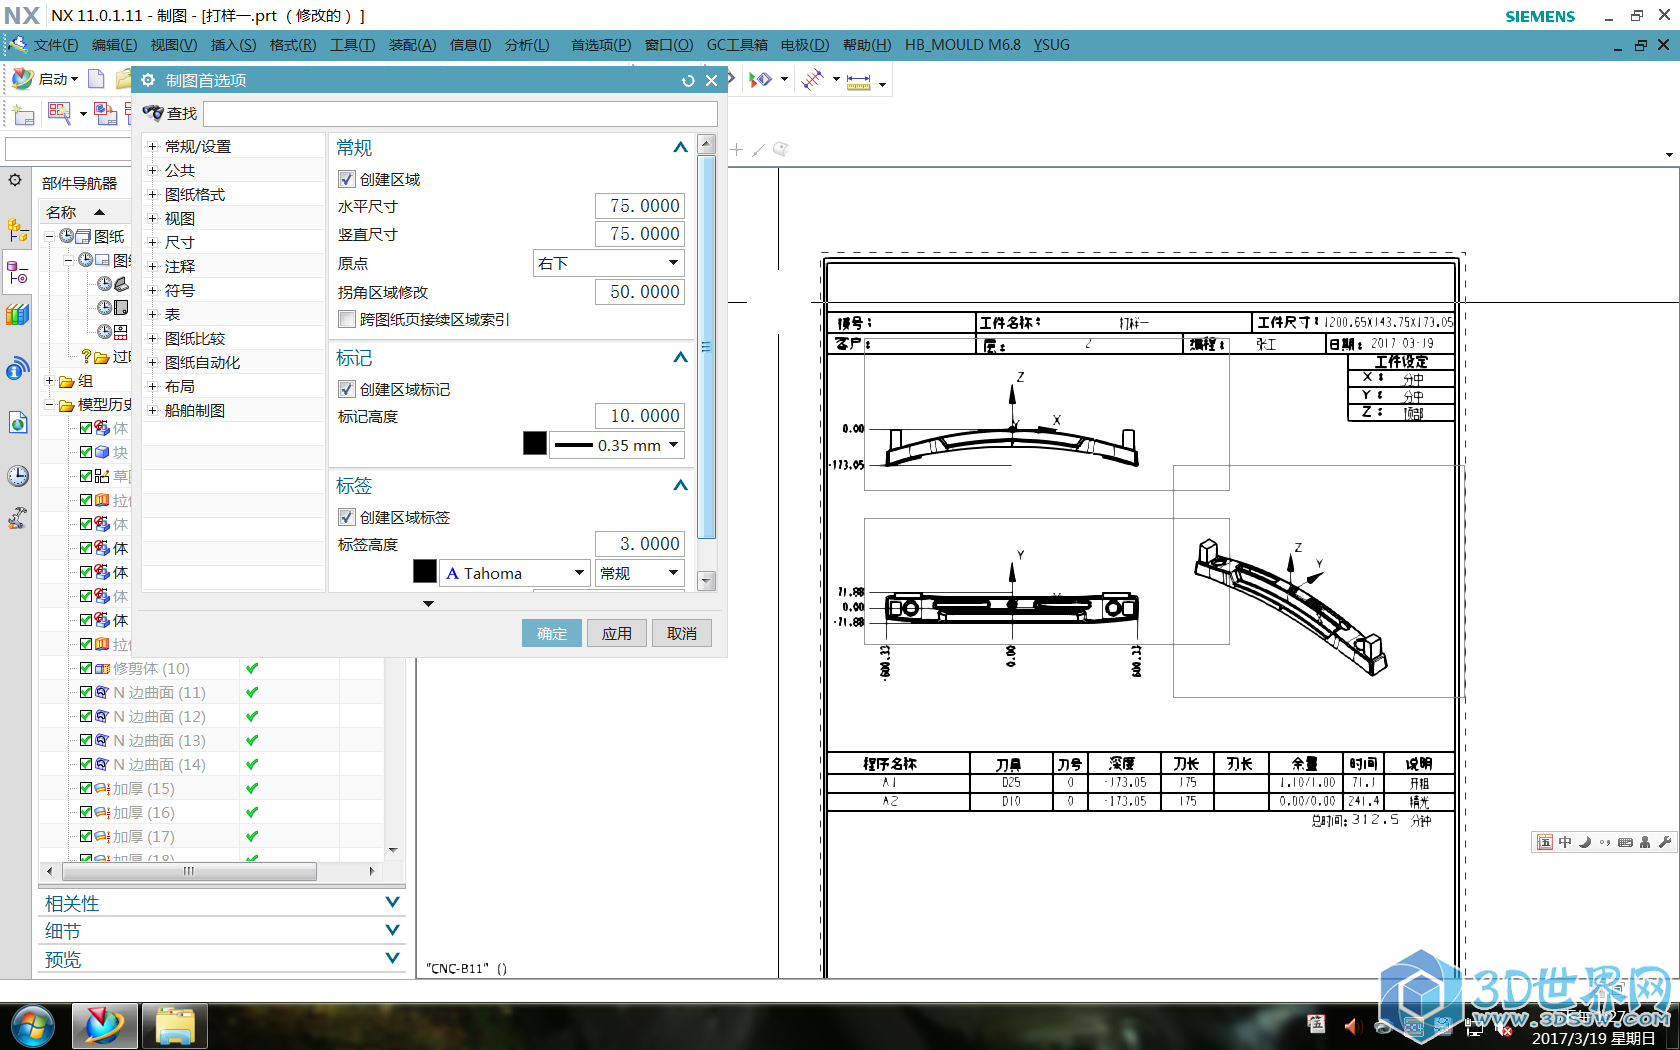Click the 应用 button
The image size is (1680, 1050).
click(x=617, y=633)
